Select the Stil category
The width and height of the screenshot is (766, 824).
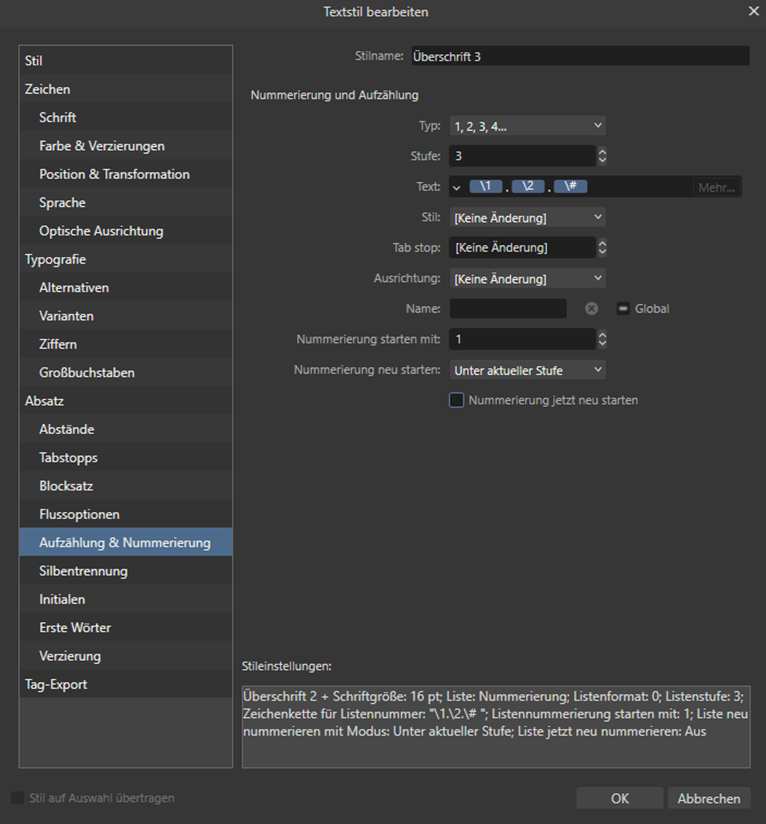point(126,60)
